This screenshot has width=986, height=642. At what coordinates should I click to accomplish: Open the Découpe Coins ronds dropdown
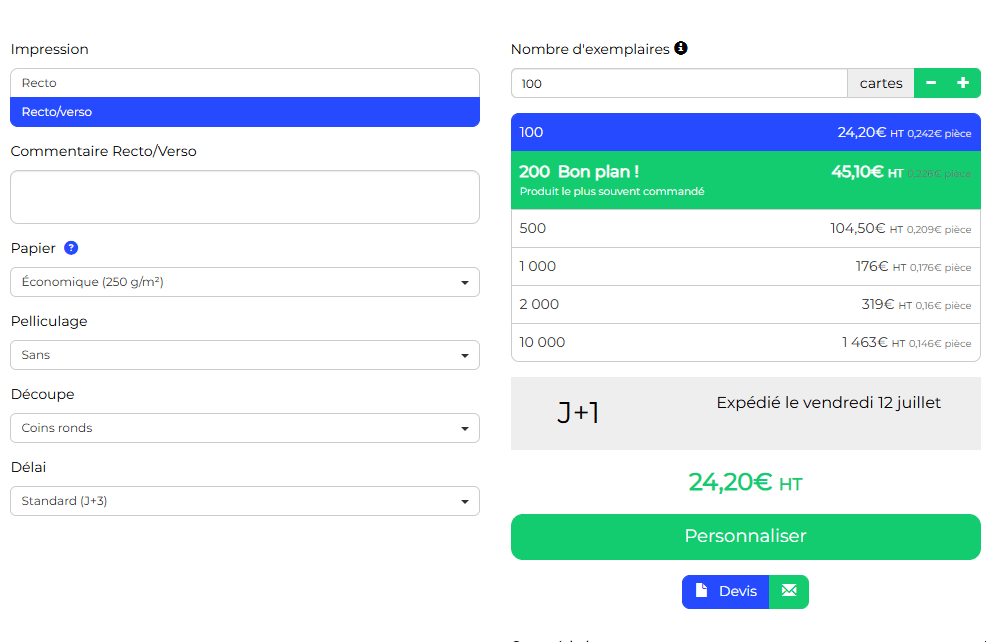tap(245, 428)
